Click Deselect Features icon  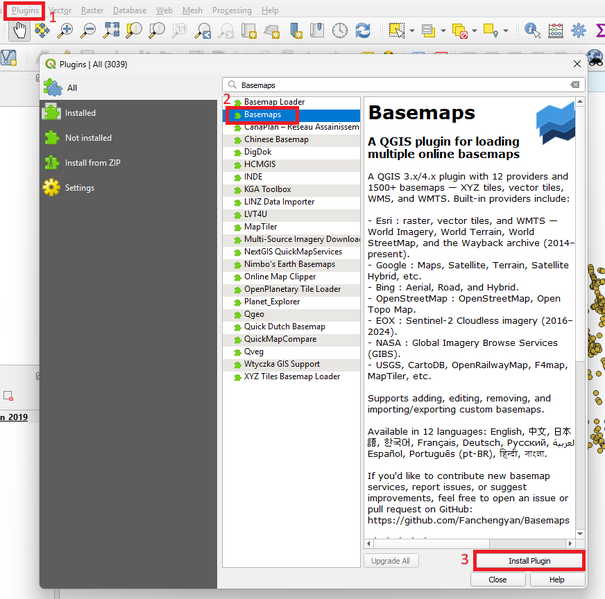(460, 30)
